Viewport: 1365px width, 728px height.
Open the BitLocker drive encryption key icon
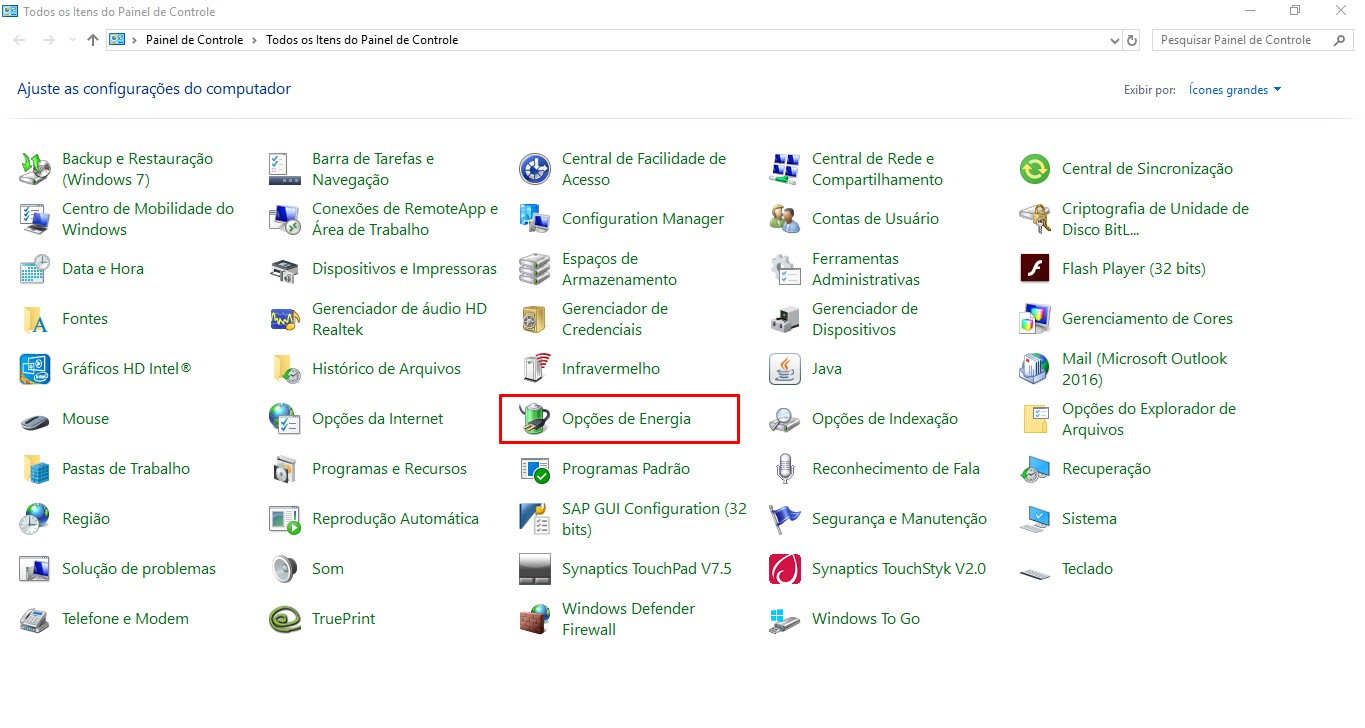point(1035,219)
